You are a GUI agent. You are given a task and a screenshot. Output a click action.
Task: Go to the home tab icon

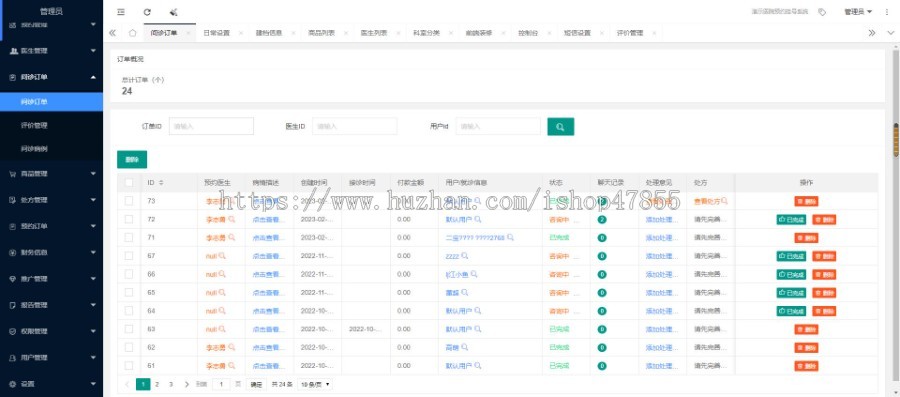pyautogui.click(x=133, y=33)
